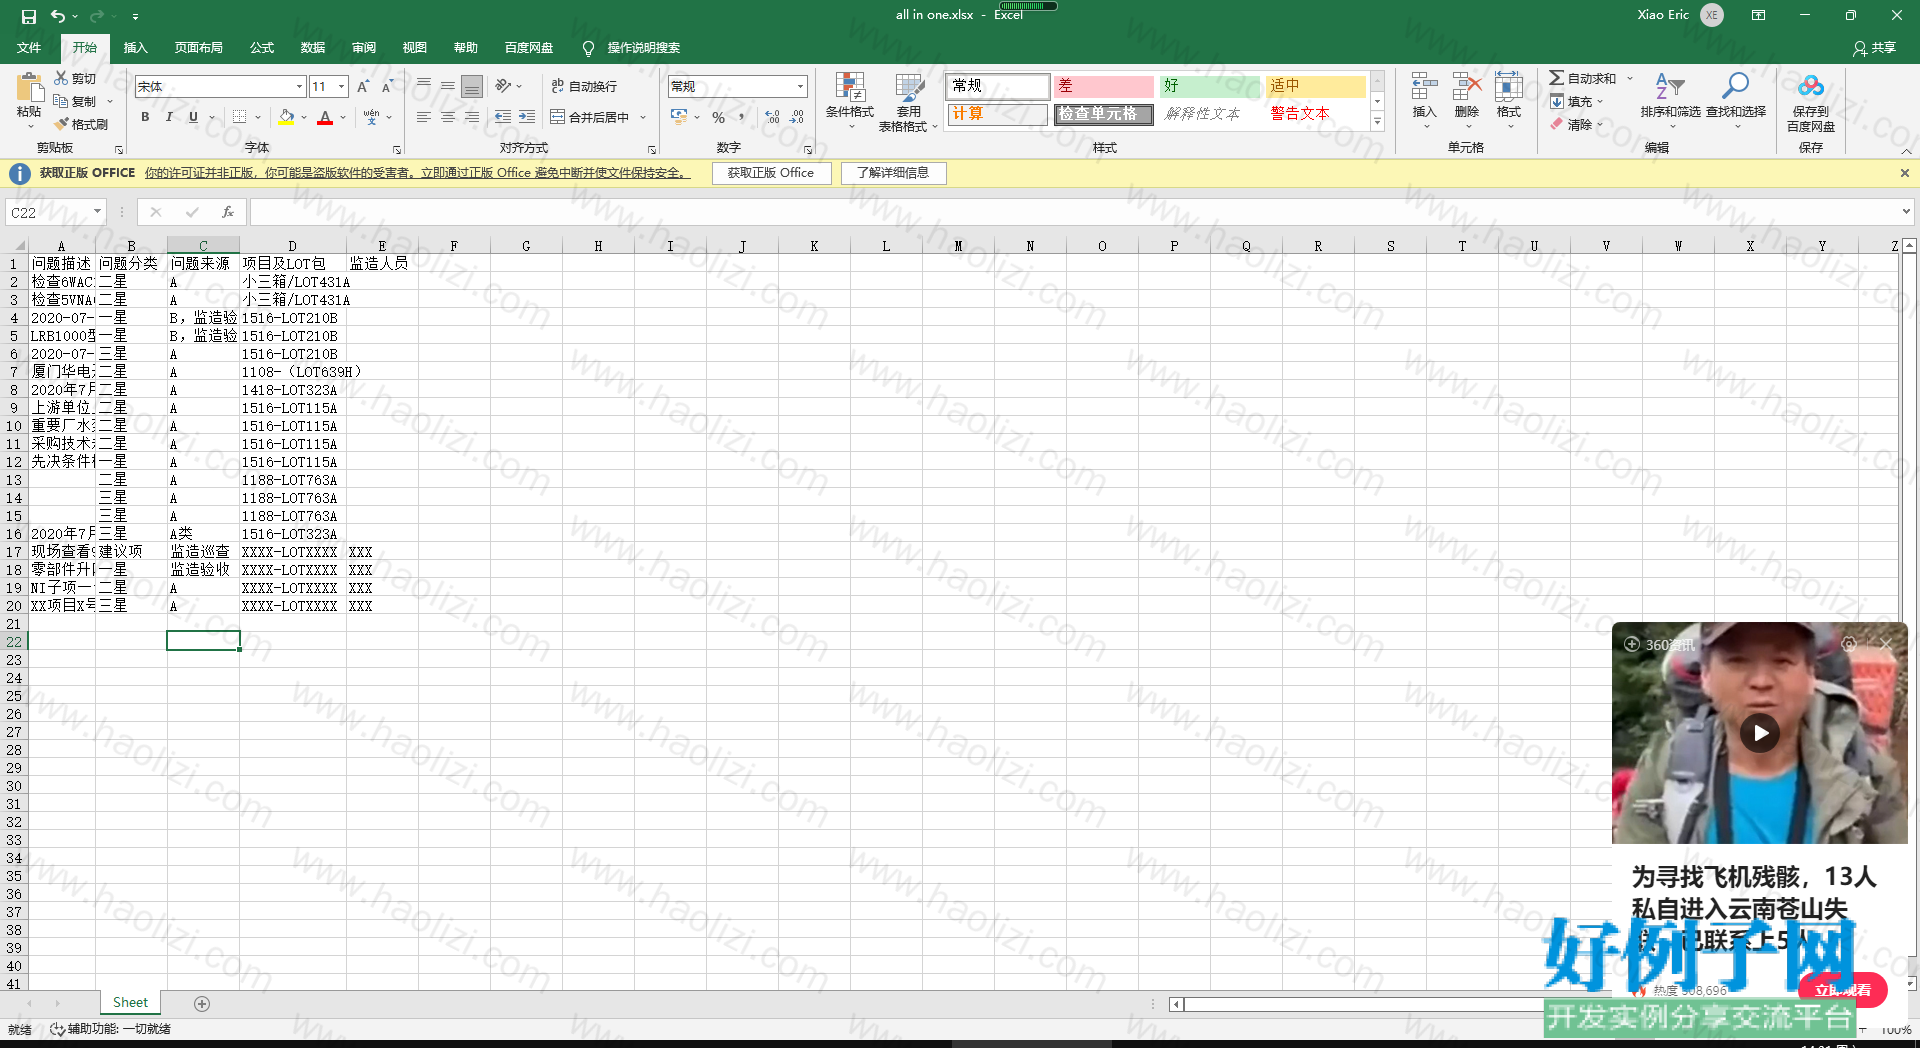Toggle align text left
The height and width of the screenshot is (1048, 1920).
click(x=424, y=117)
